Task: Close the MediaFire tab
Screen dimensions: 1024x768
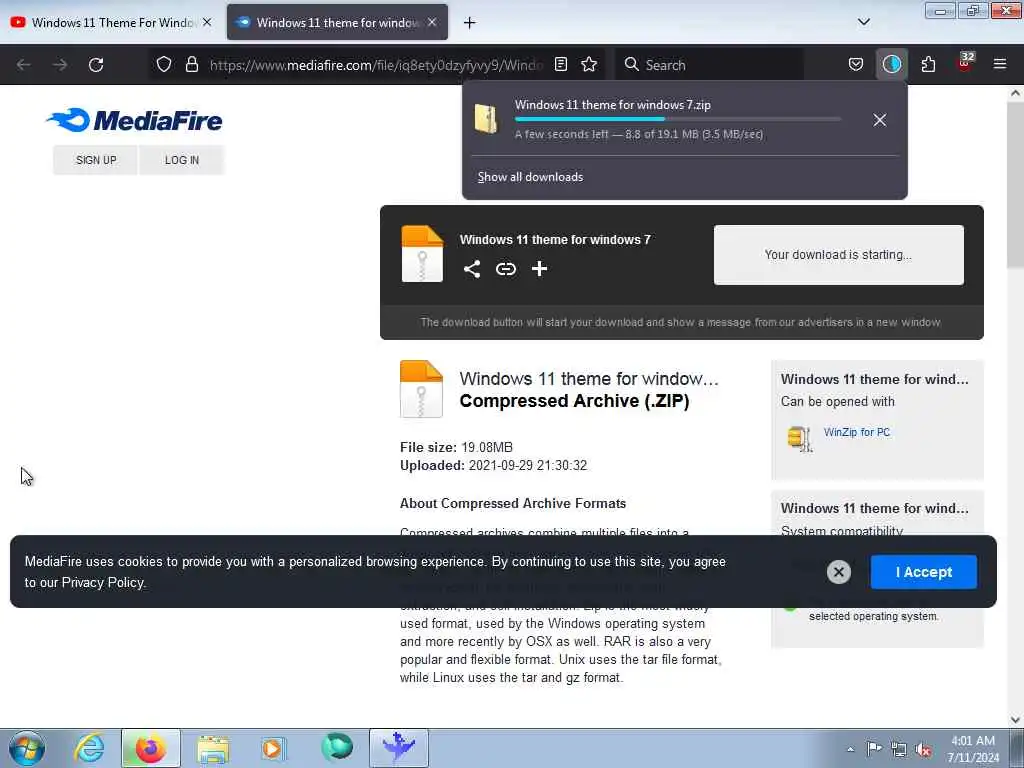Action: click(432, 22)
